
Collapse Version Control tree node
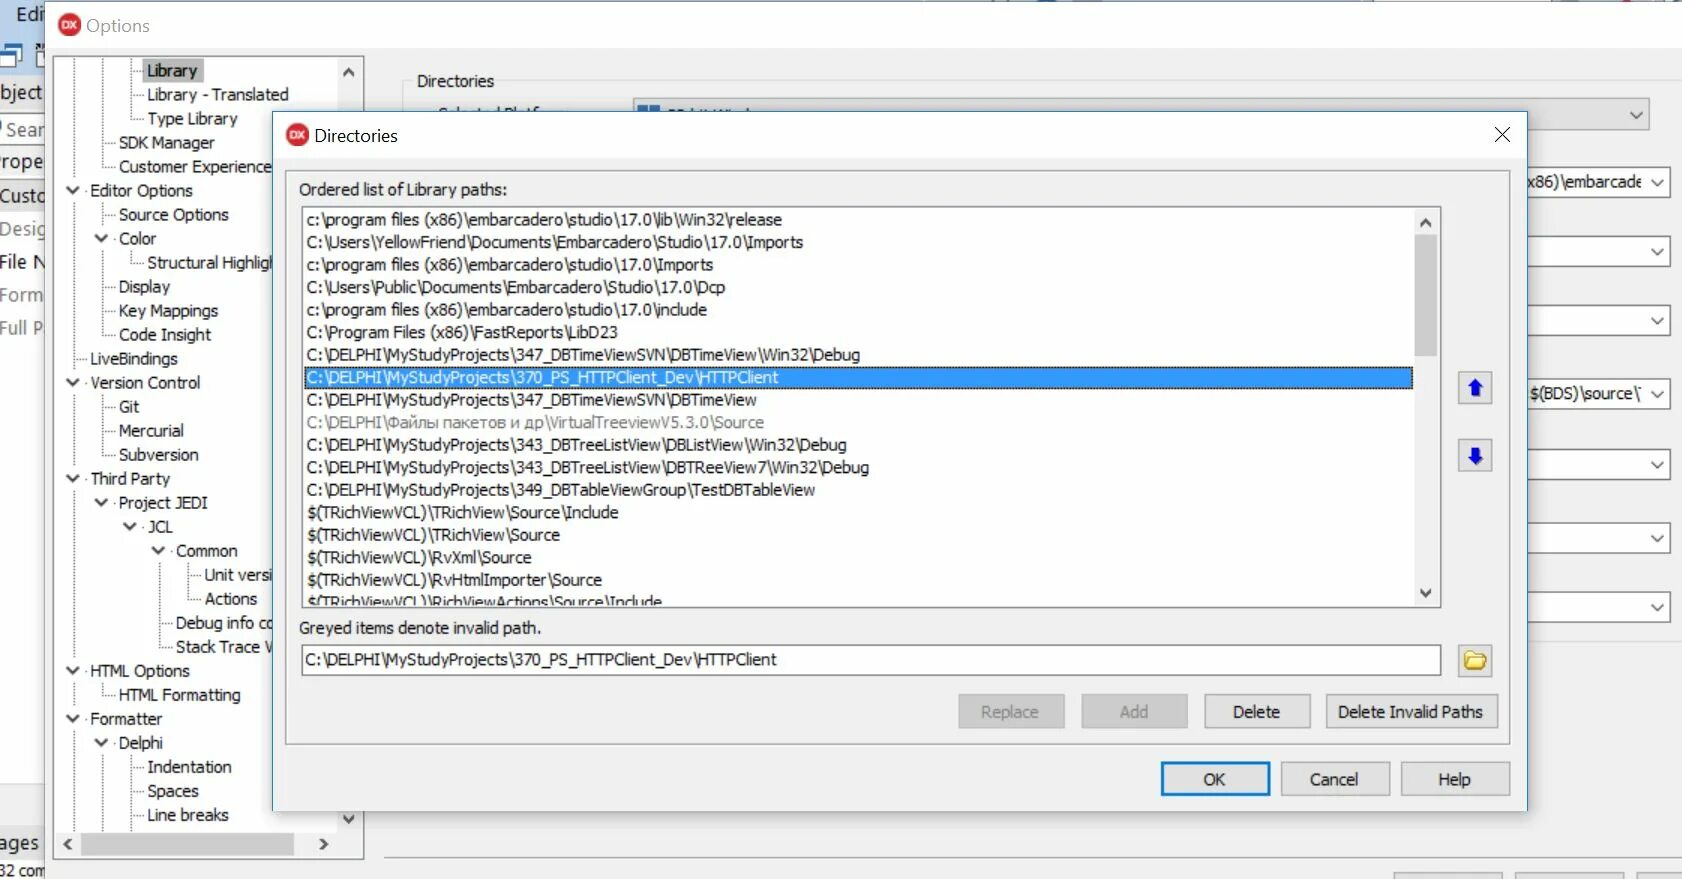pos(73,382)
